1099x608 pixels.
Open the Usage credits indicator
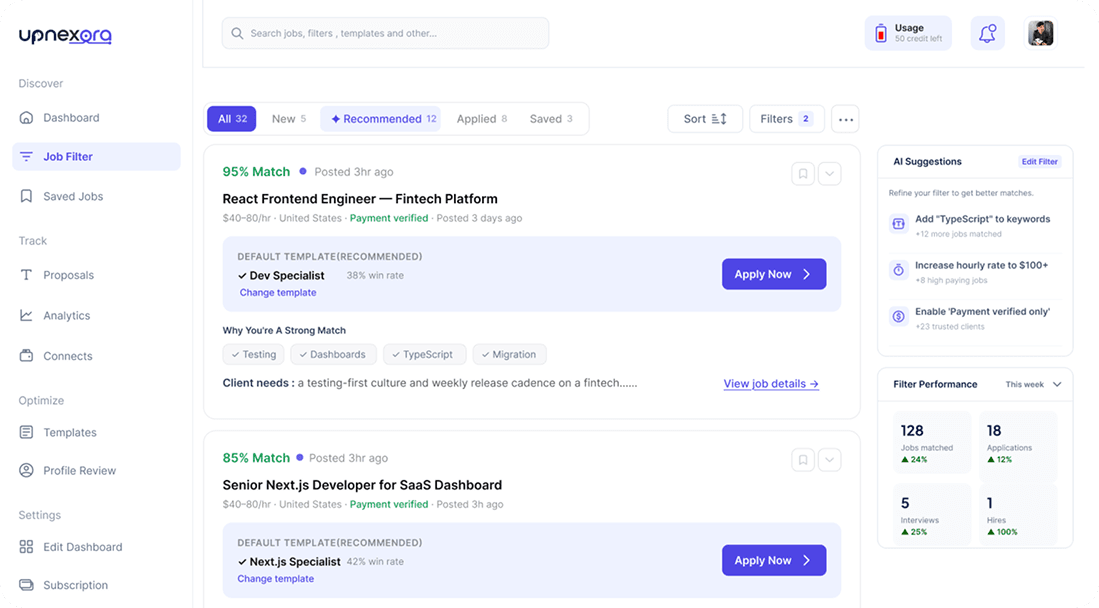tap(908, 33)
